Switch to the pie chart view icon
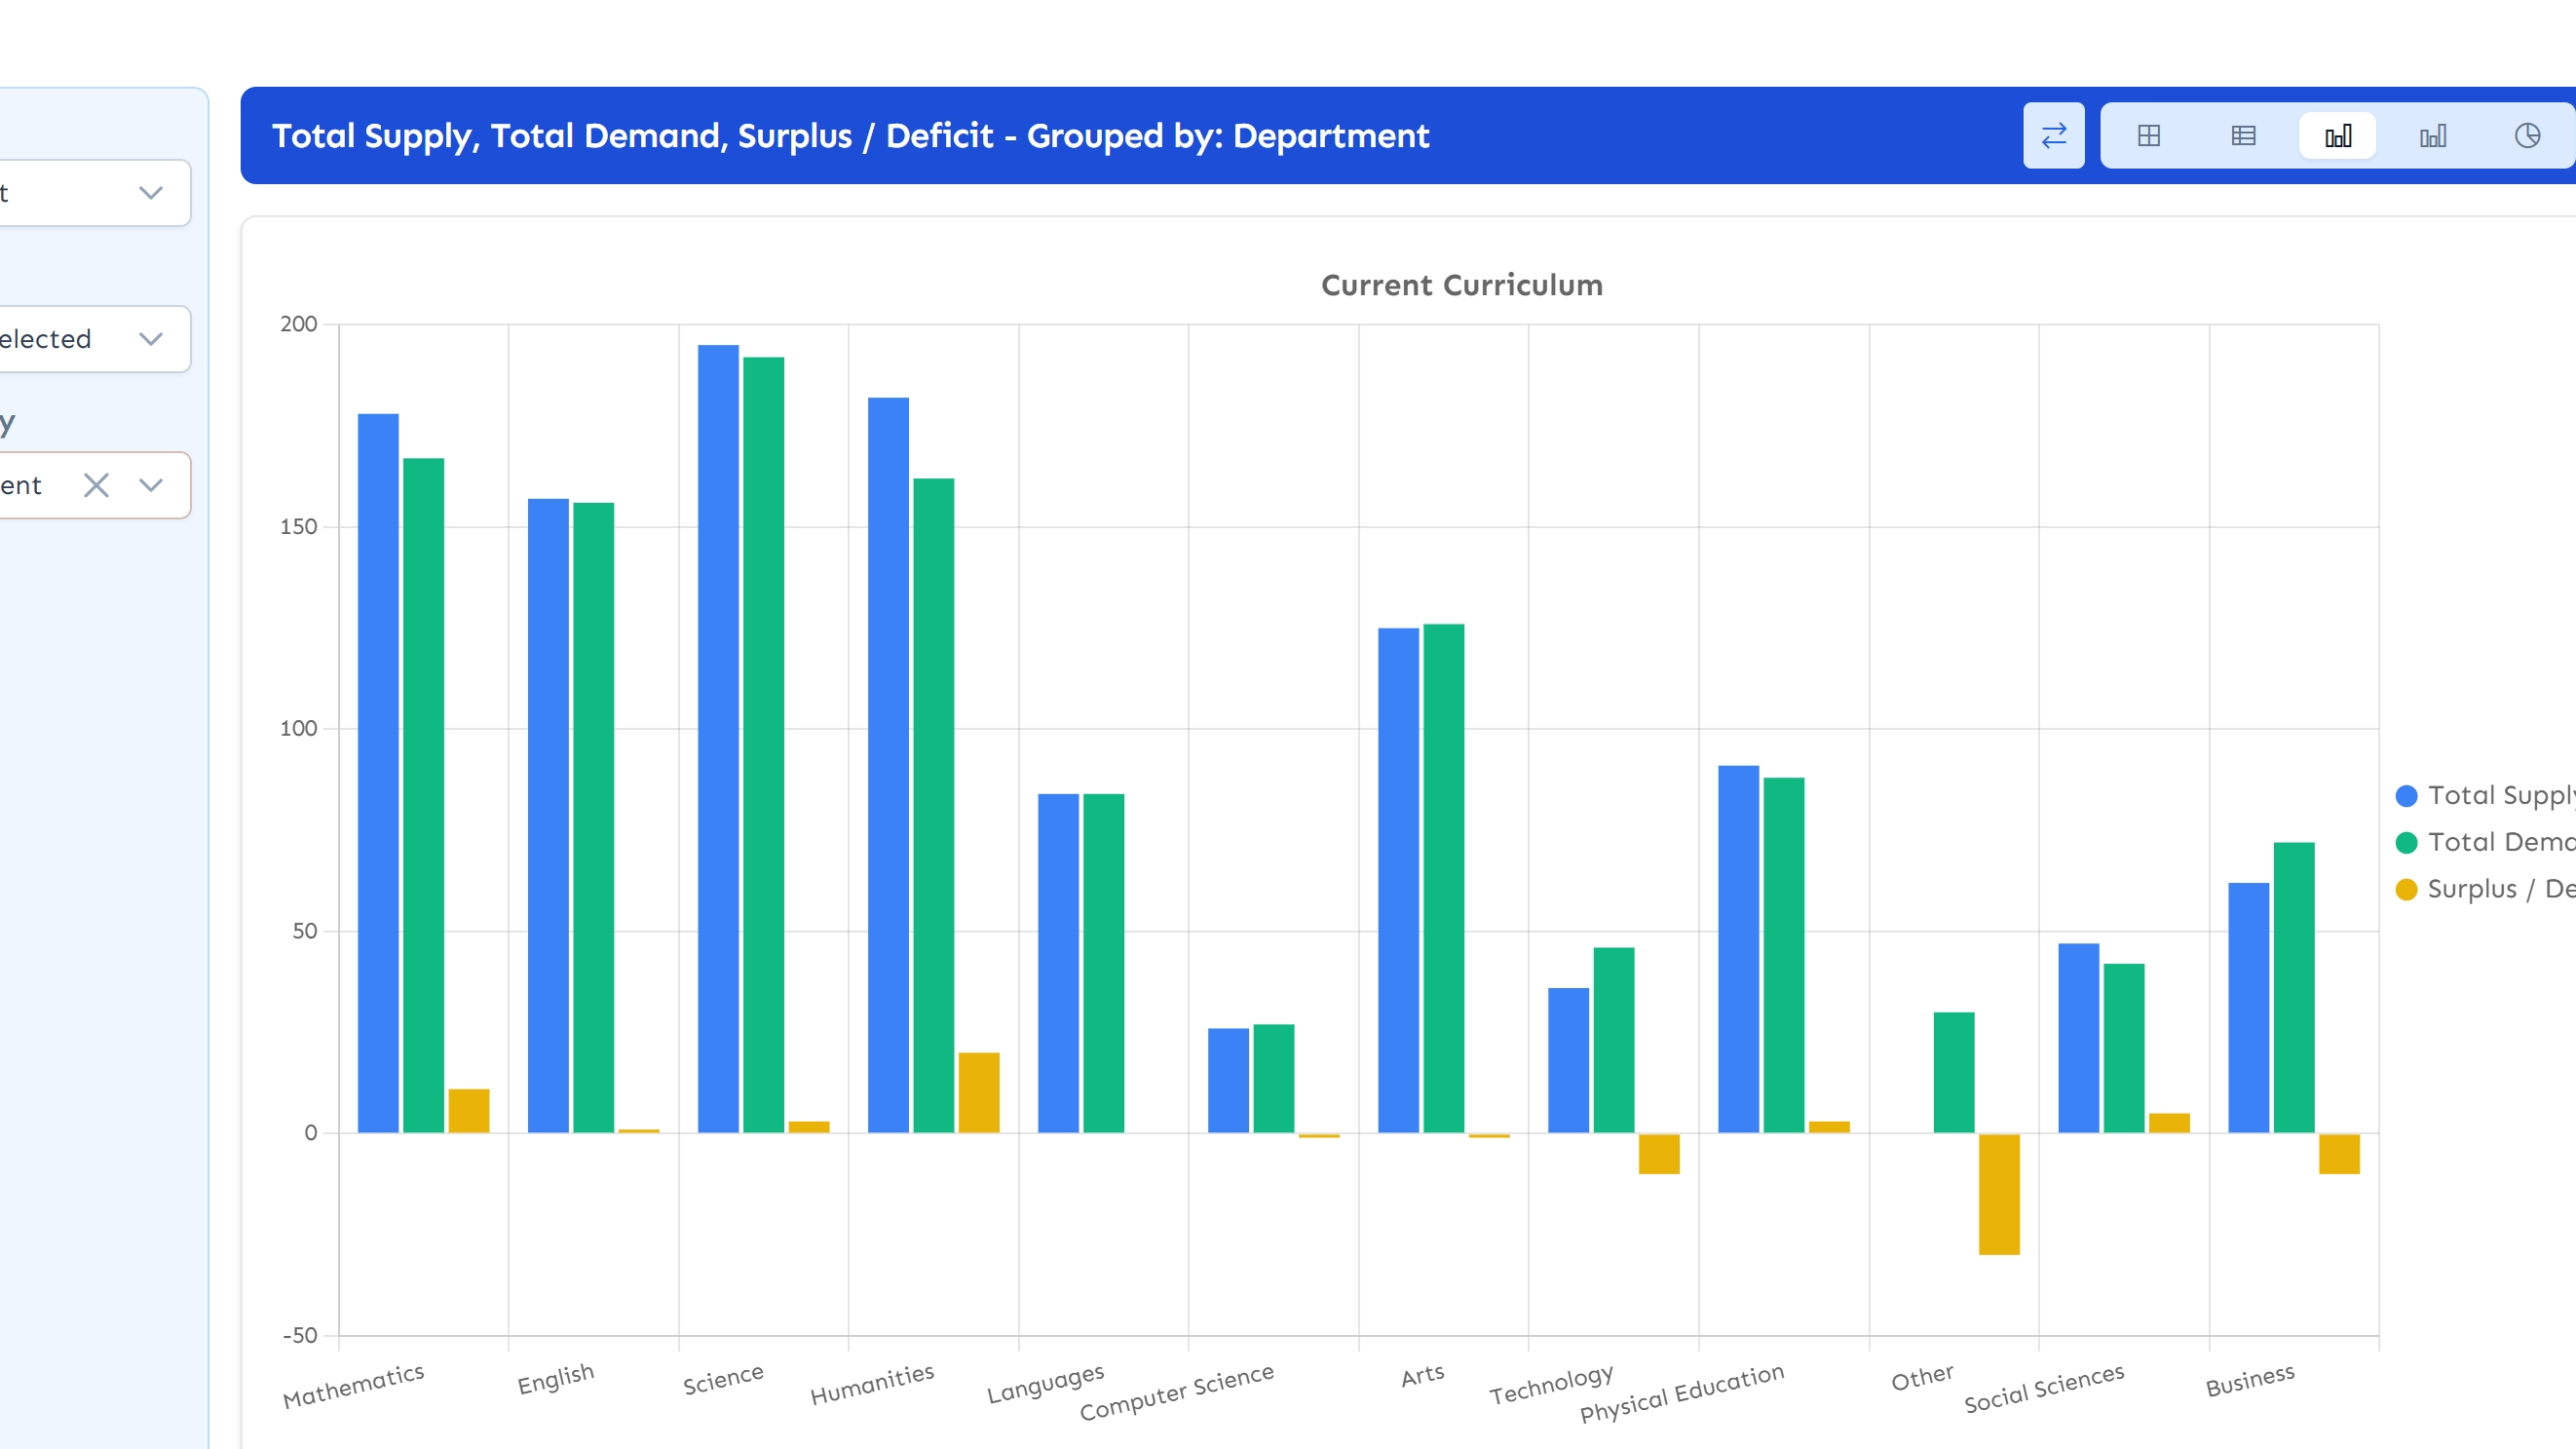 tap(2527, 135)
